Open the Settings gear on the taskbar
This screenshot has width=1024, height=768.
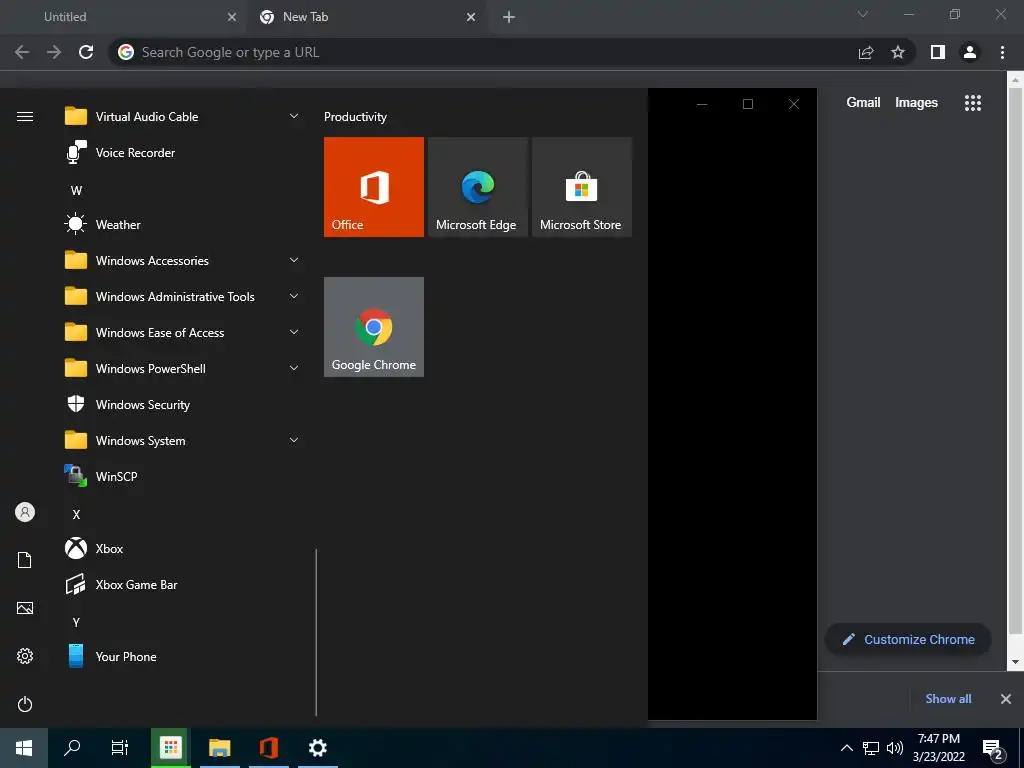point(318,748)
